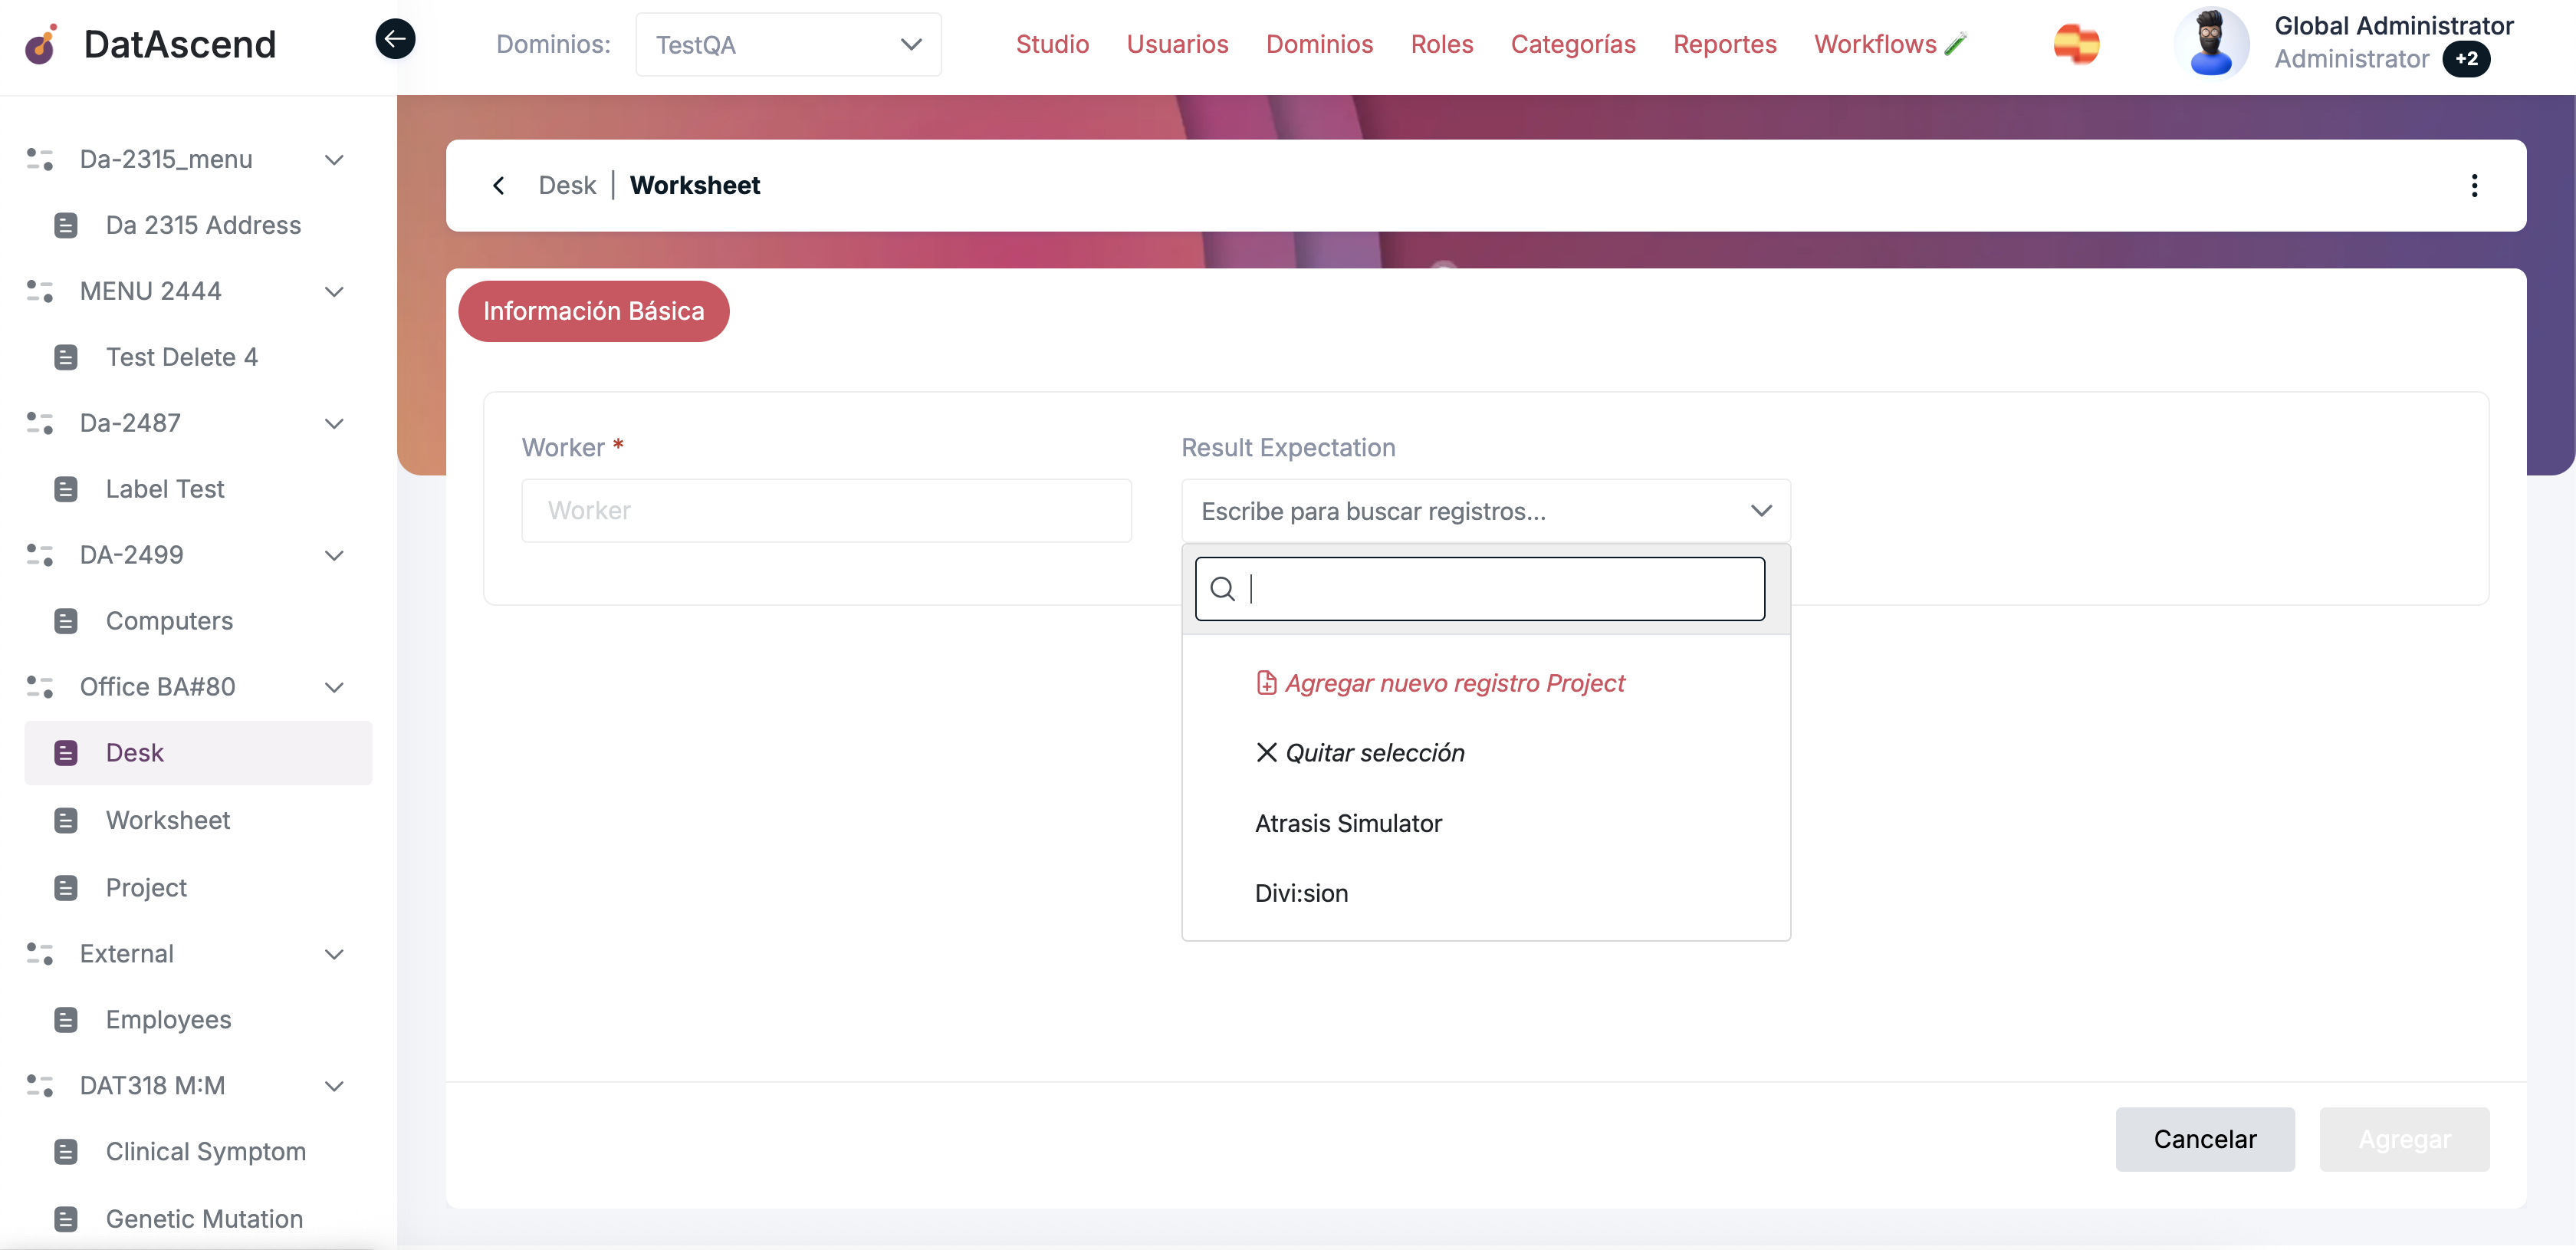This screenshot has height=1250, width=2576.
Task: Expand the Office BA#80 menu group
Action: click(334, 687)
